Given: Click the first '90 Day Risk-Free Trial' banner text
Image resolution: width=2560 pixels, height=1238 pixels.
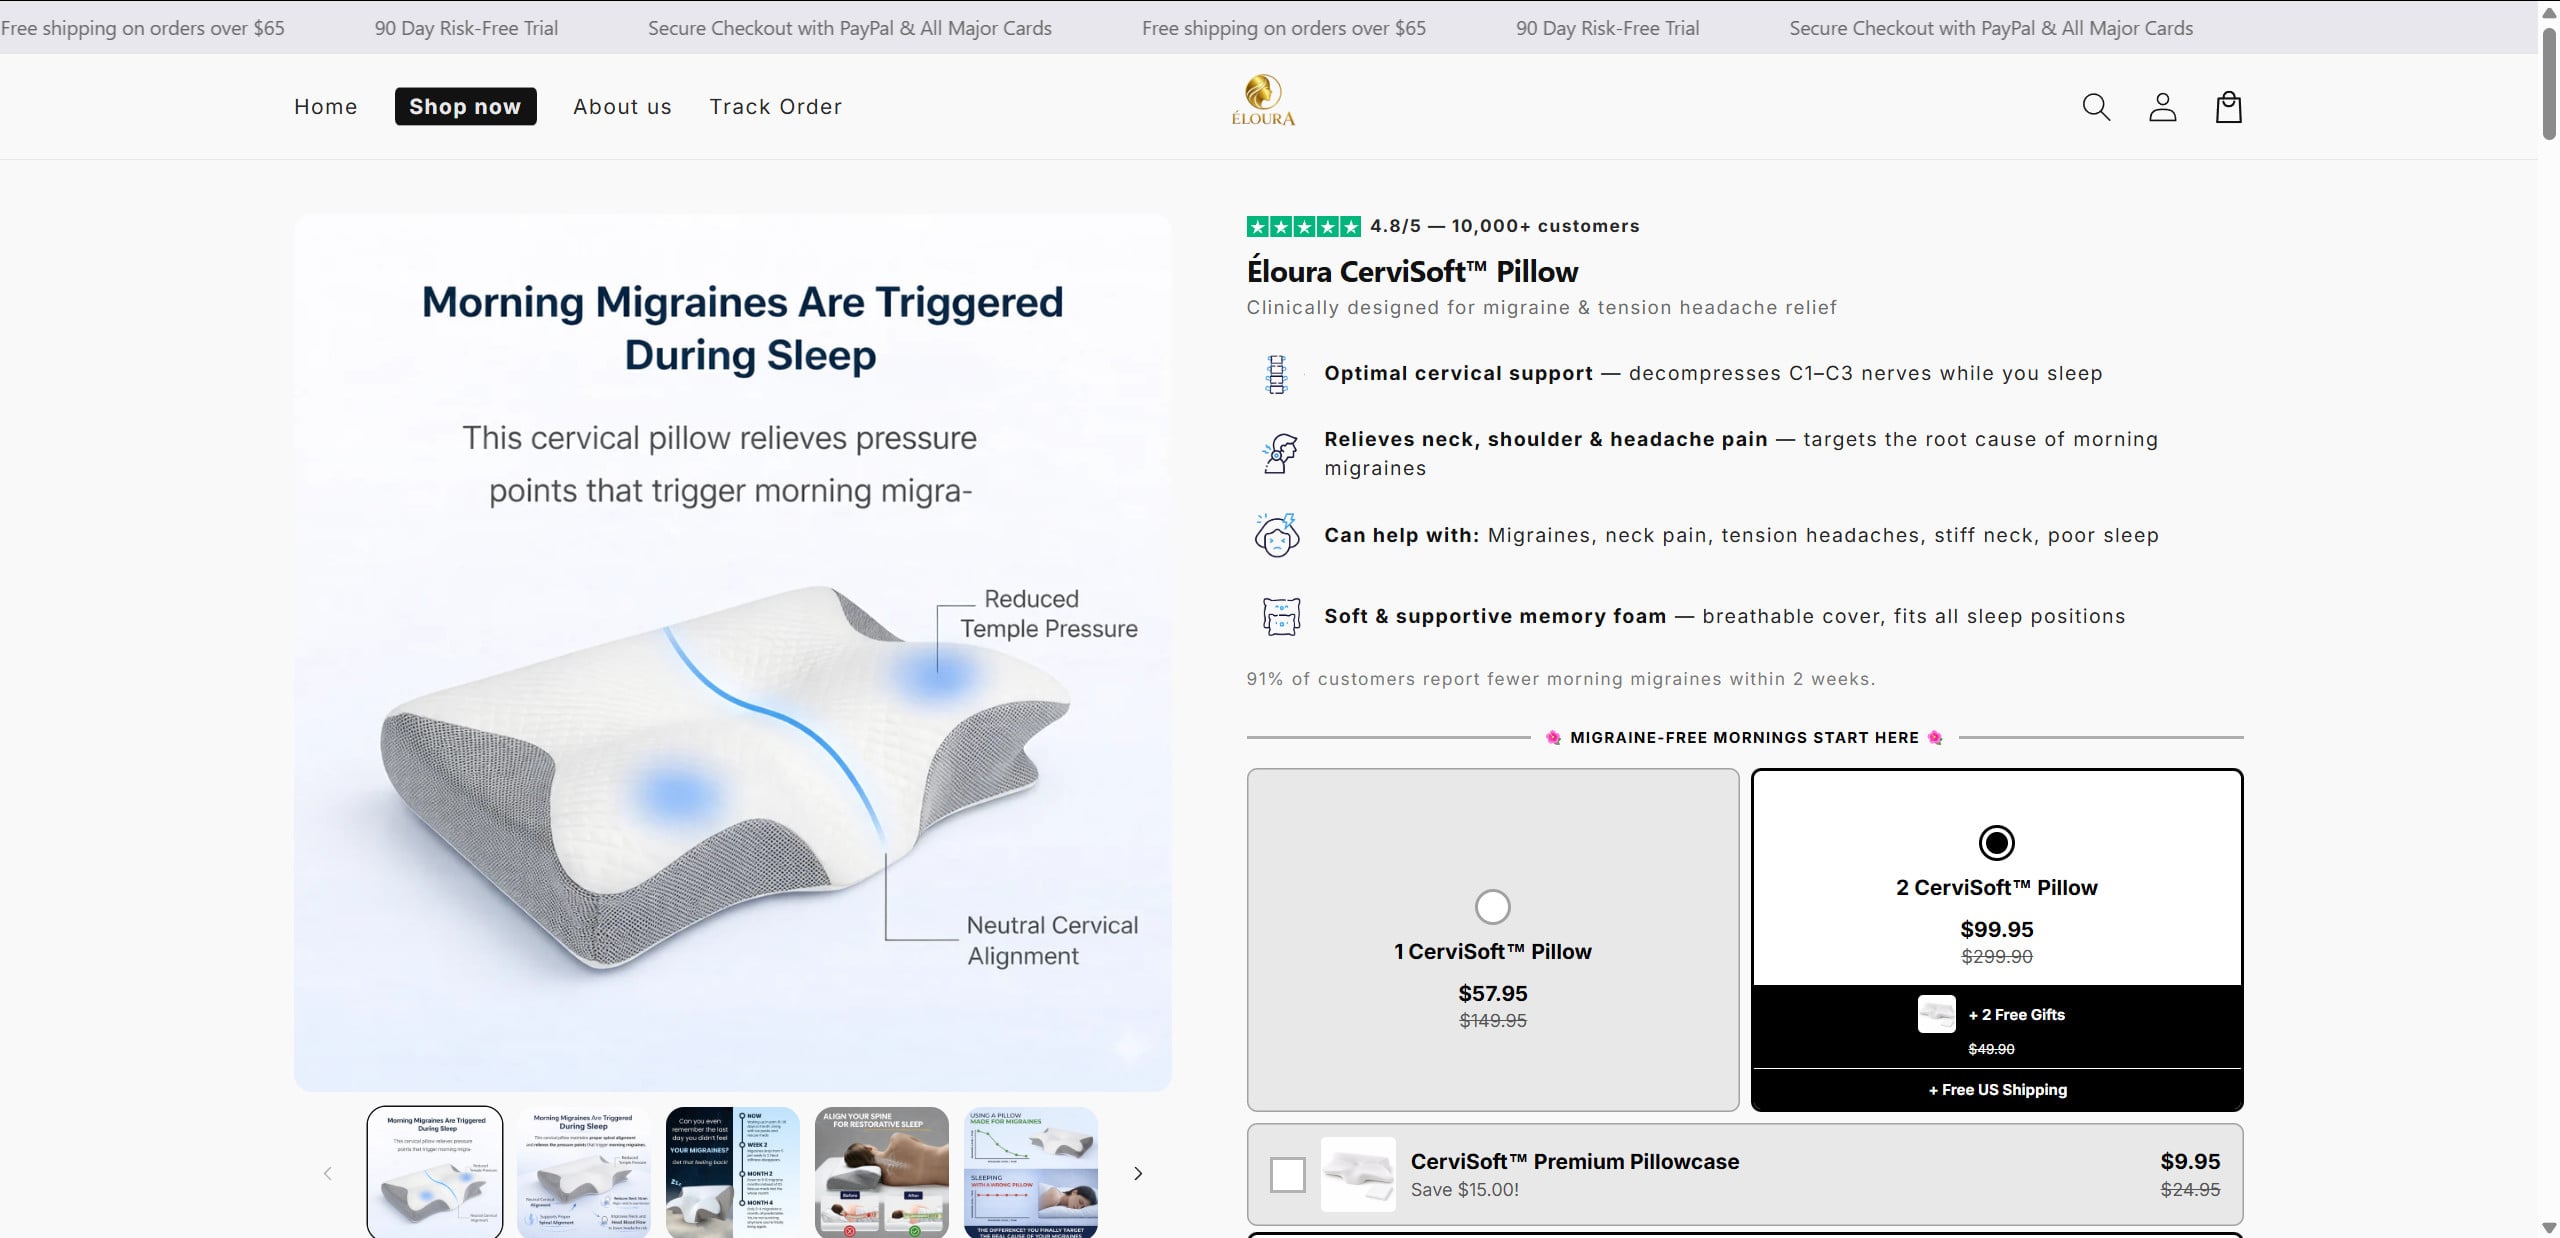Looking at the screenshot, I should click(466, 28).
